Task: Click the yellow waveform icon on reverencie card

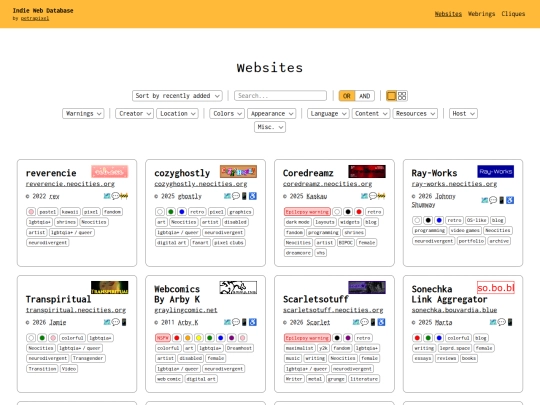Action: [124, 196]
